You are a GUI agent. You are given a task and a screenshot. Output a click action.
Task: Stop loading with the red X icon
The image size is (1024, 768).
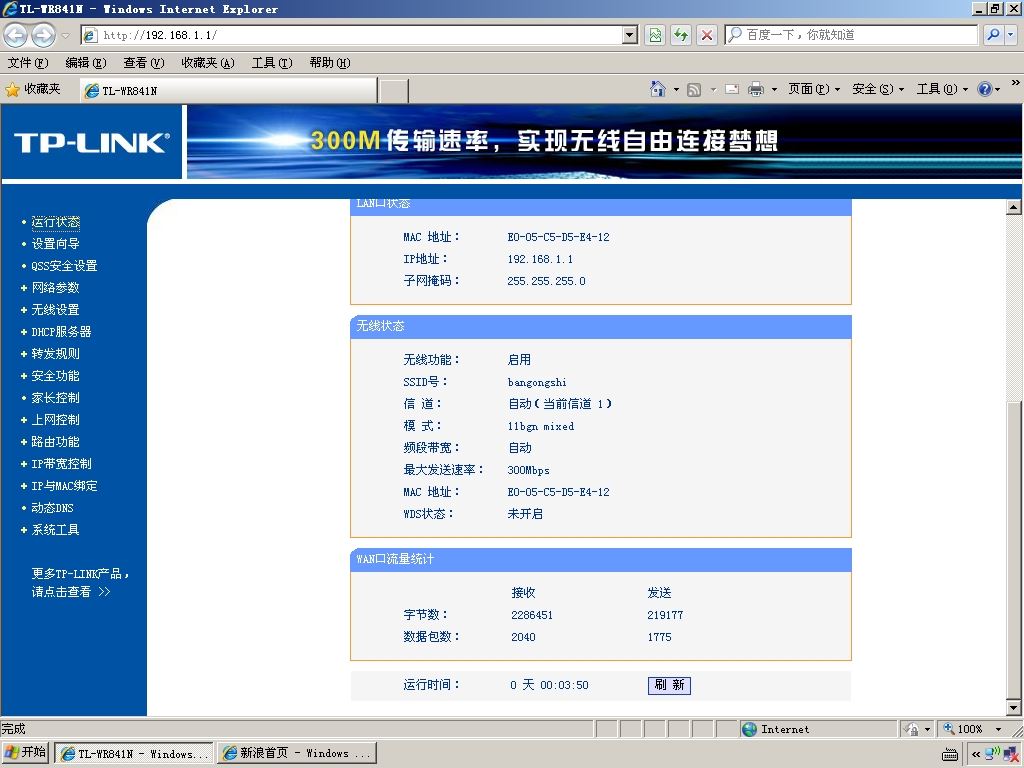707,35
